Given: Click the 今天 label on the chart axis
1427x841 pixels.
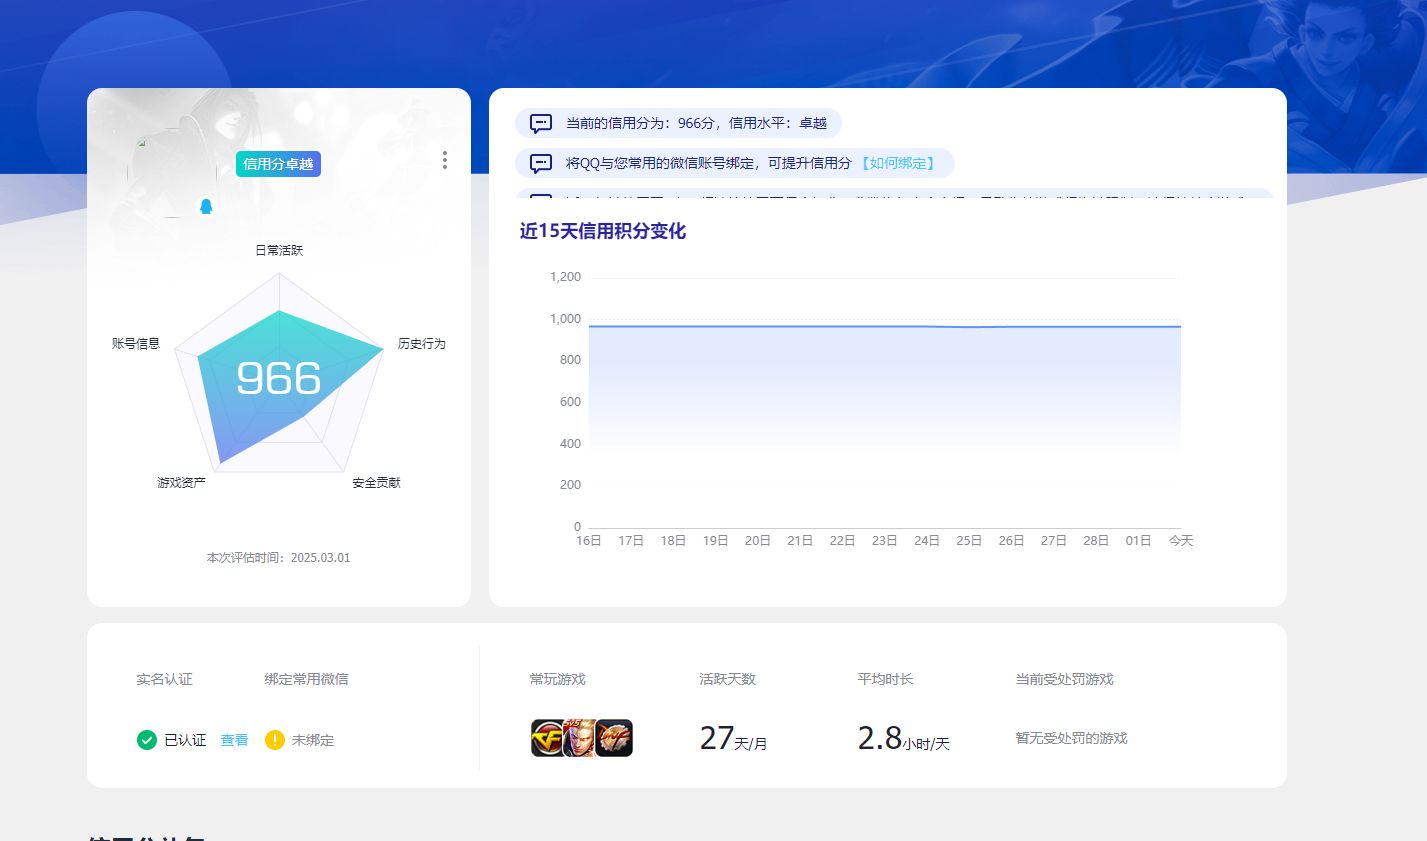Looking at the screenshot, I should tap(1181, 540).
